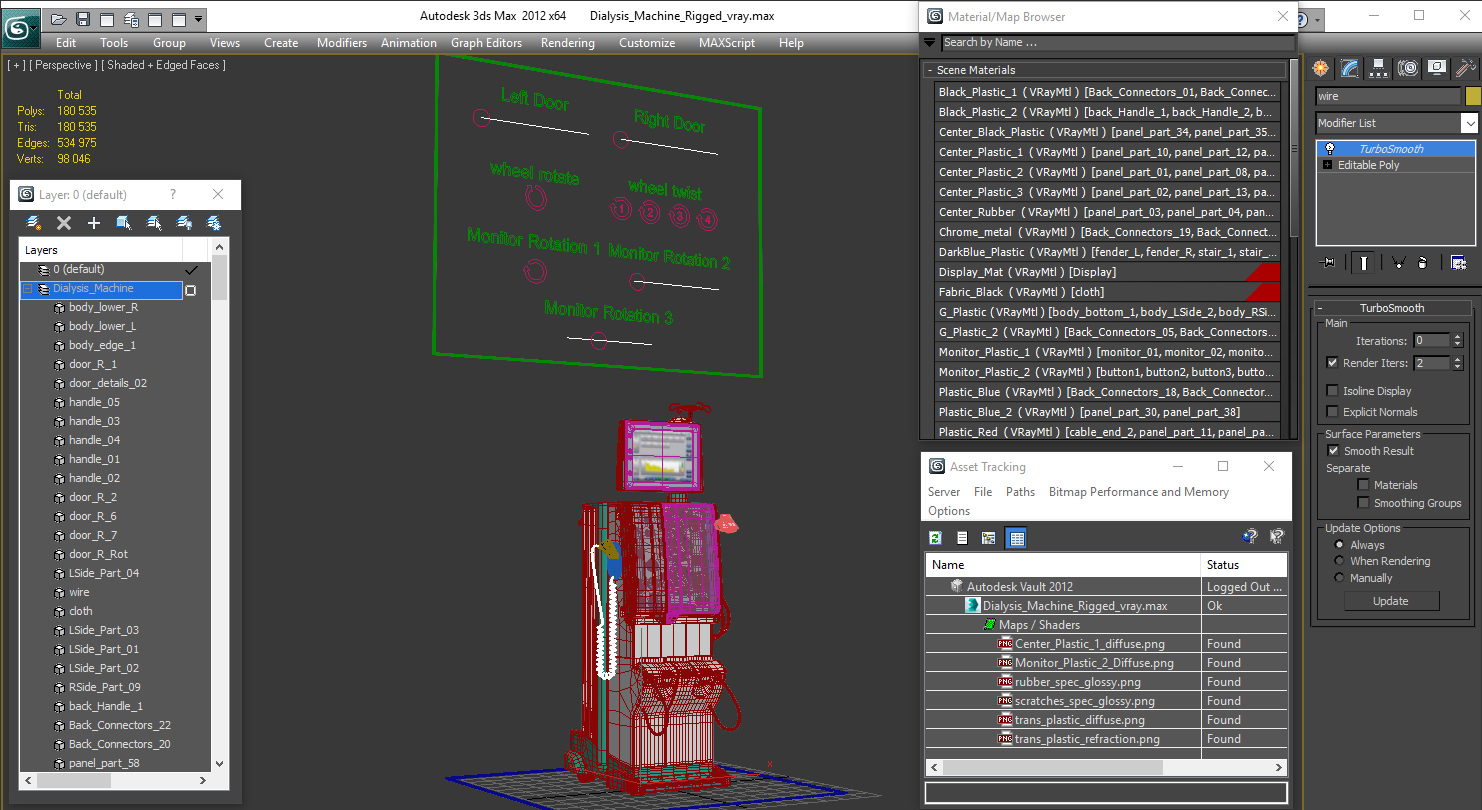Collapse the Dialysis_Machine layer tree
The width and height of the screenshot is (1482, 810).
28,289
